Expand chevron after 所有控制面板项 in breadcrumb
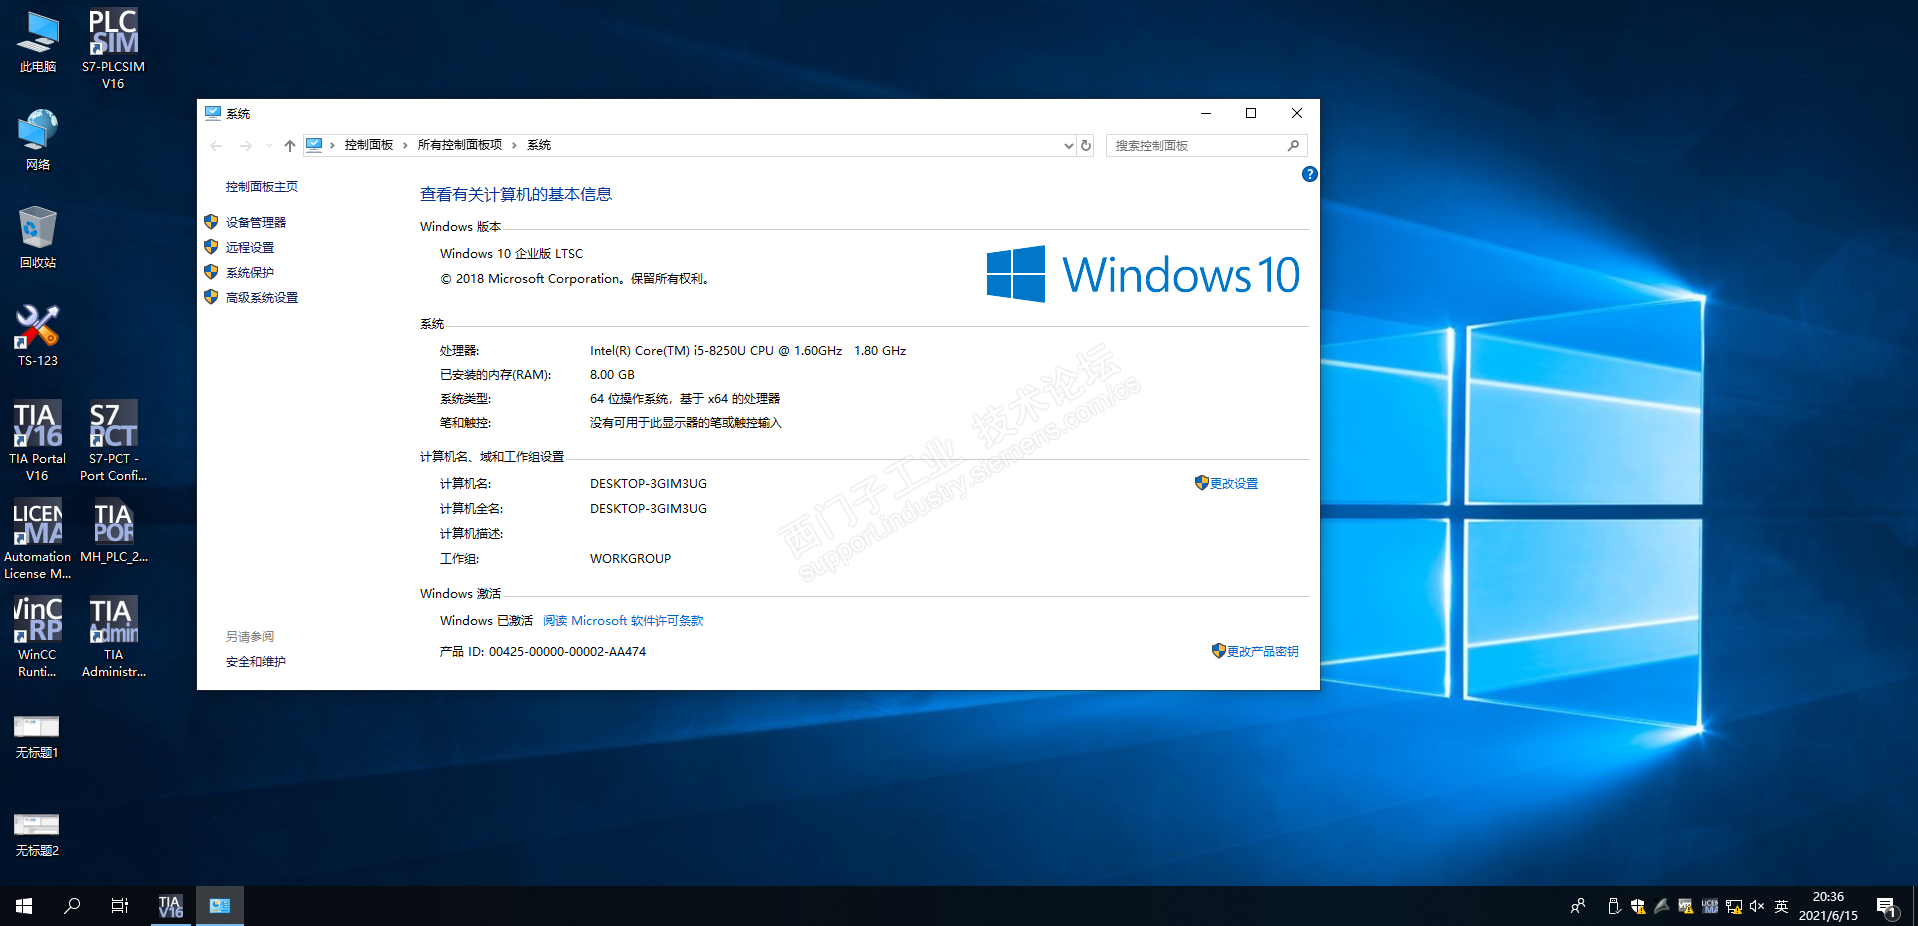1918x926 pixels. tap(514, 145)
